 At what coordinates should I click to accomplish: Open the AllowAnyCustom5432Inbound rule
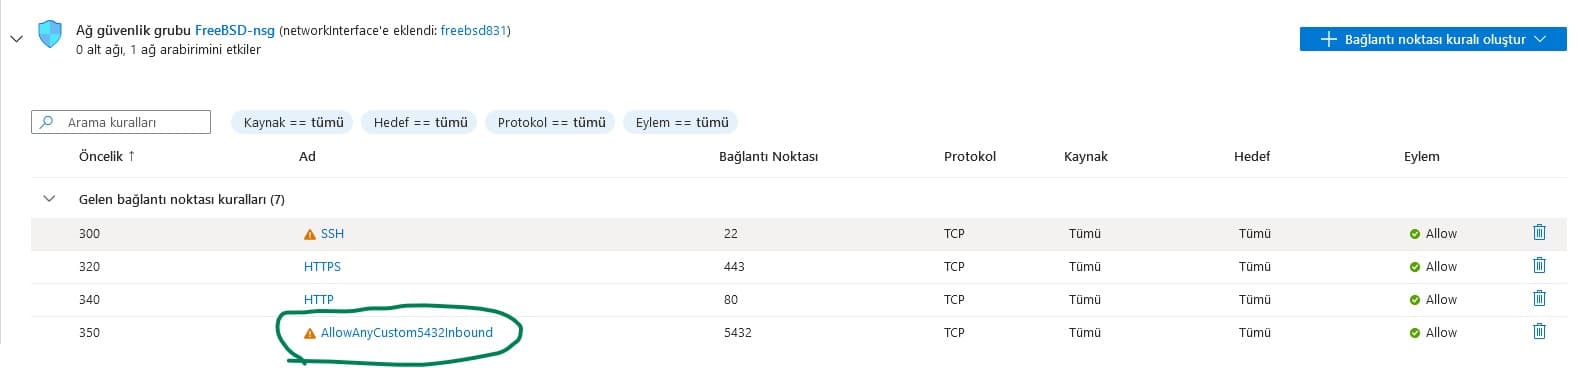coord(407,332)
